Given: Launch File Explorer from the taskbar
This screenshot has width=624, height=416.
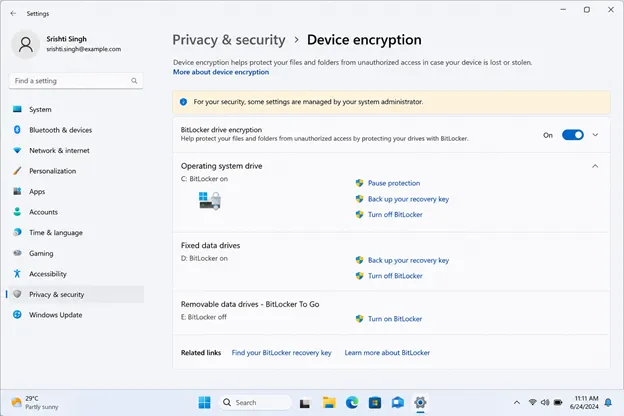Looking at the screenshot, I should 329,402.
